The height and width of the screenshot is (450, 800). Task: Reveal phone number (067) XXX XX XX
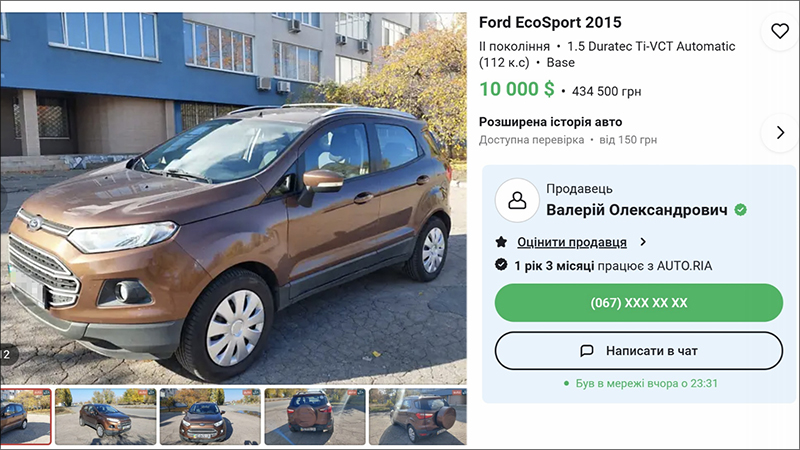pos(639,303)
